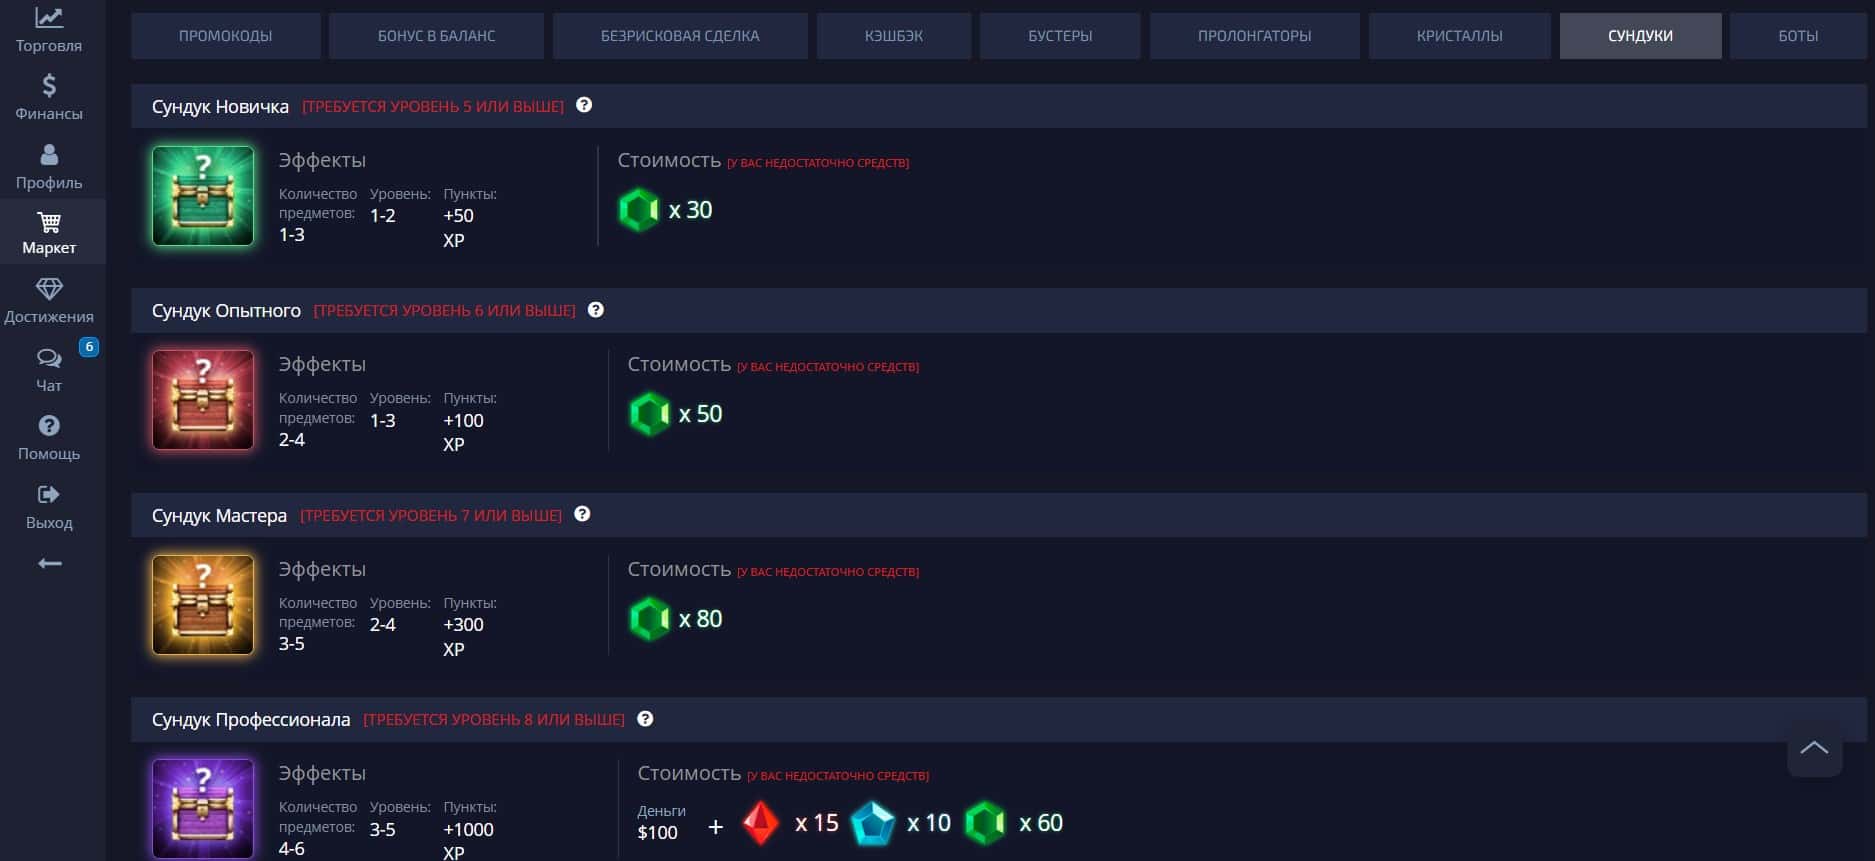
Task: Click the green gem beside x 80
Action: (x=649, y=619)
